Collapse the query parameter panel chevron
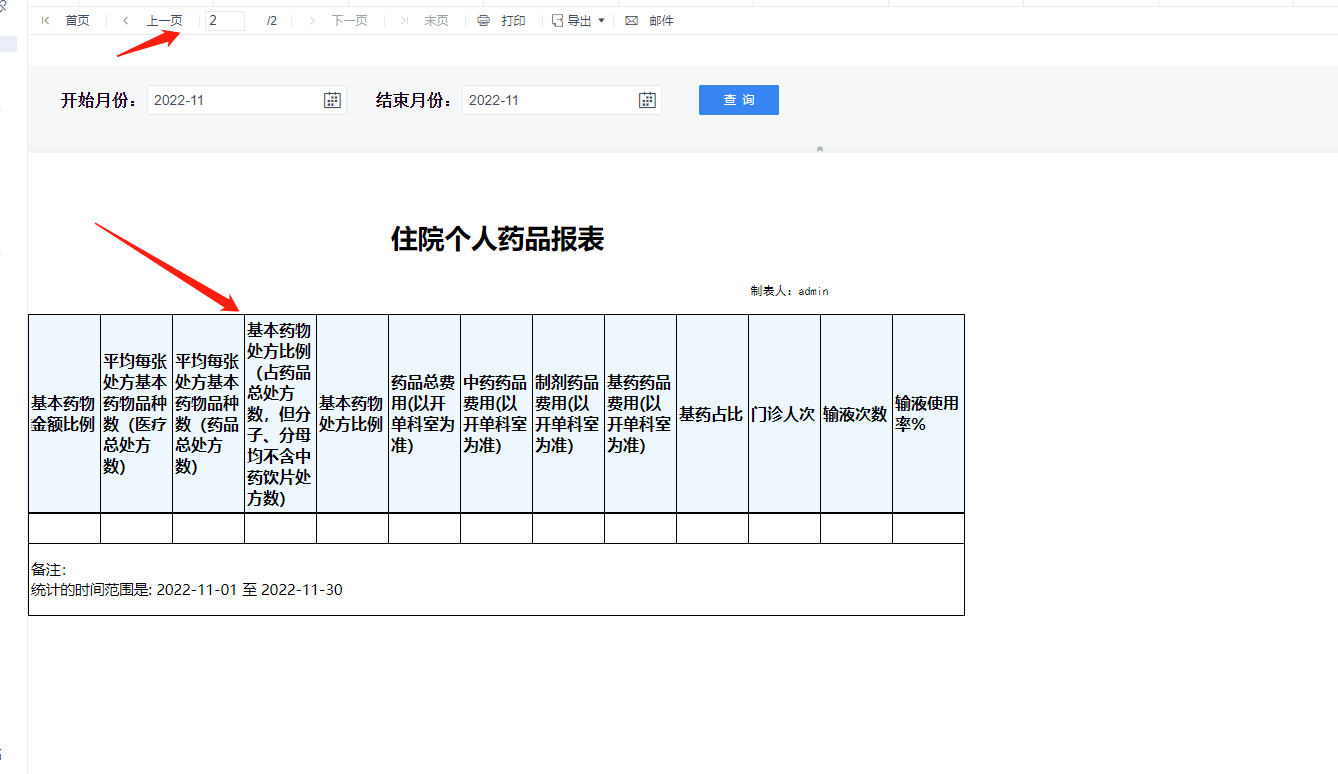The height and width of the screenshot is (774, 1338). click(x=820, y=148)
